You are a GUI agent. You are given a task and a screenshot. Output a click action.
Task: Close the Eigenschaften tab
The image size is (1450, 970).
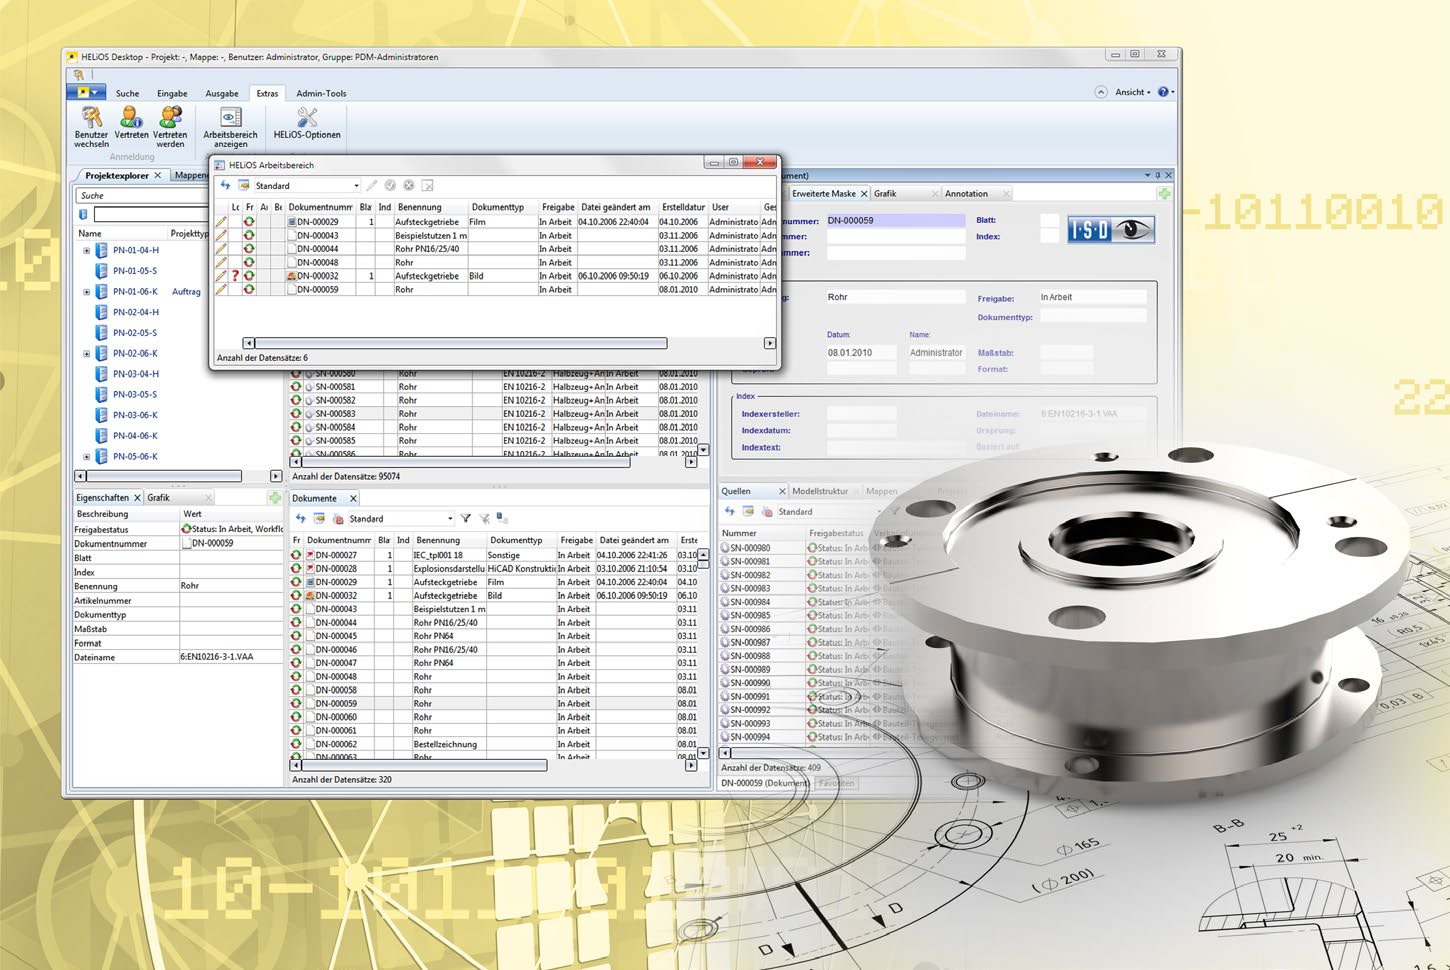coord(137,498)
